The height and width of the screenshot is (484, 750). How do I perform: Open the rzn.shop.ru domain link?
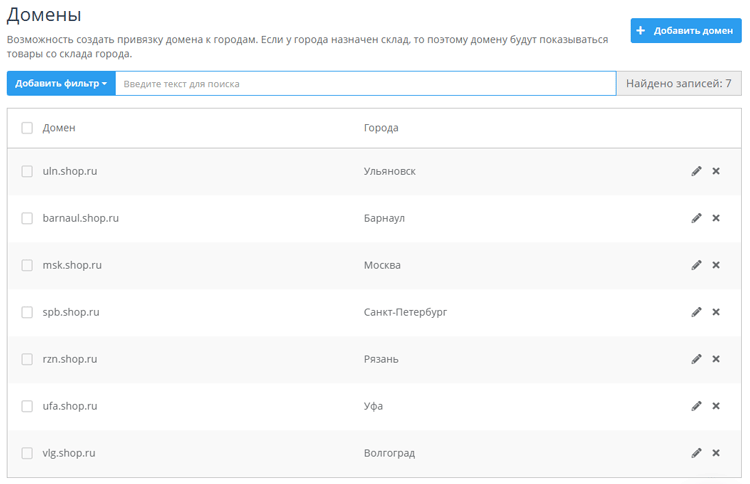click(x=69, y=359)
